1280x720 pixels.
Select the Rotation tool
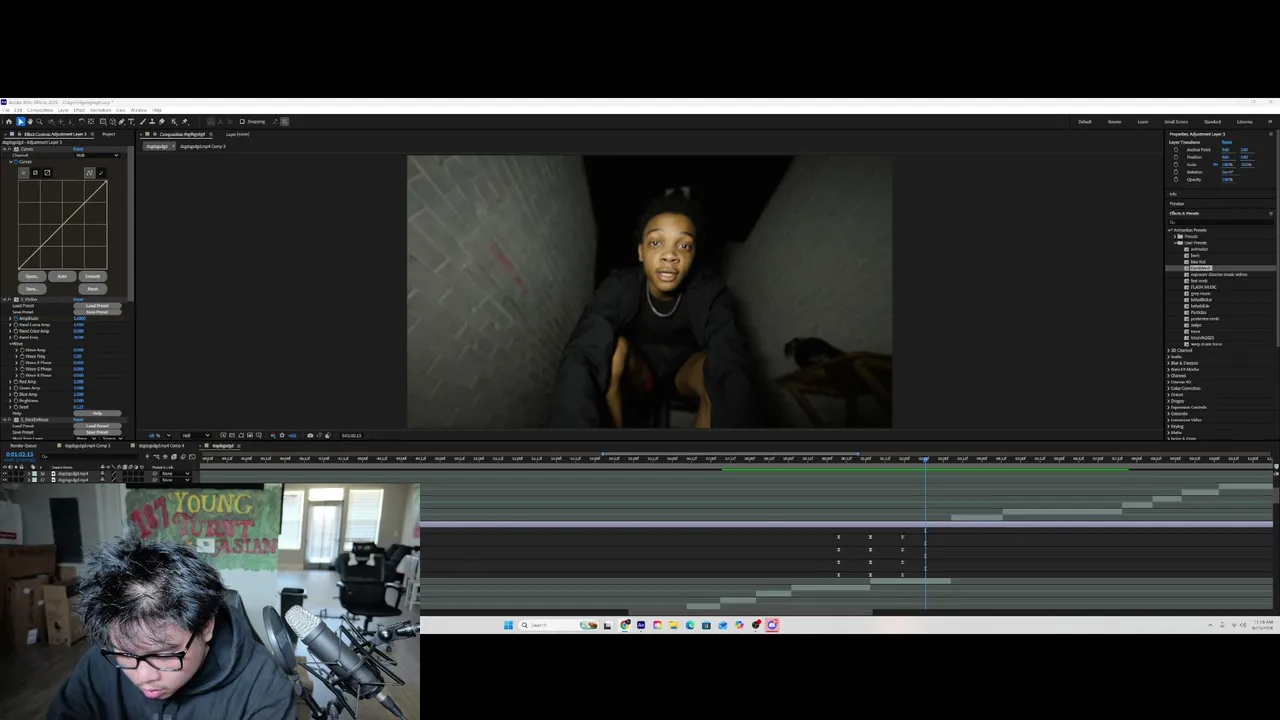coord(81,122)
